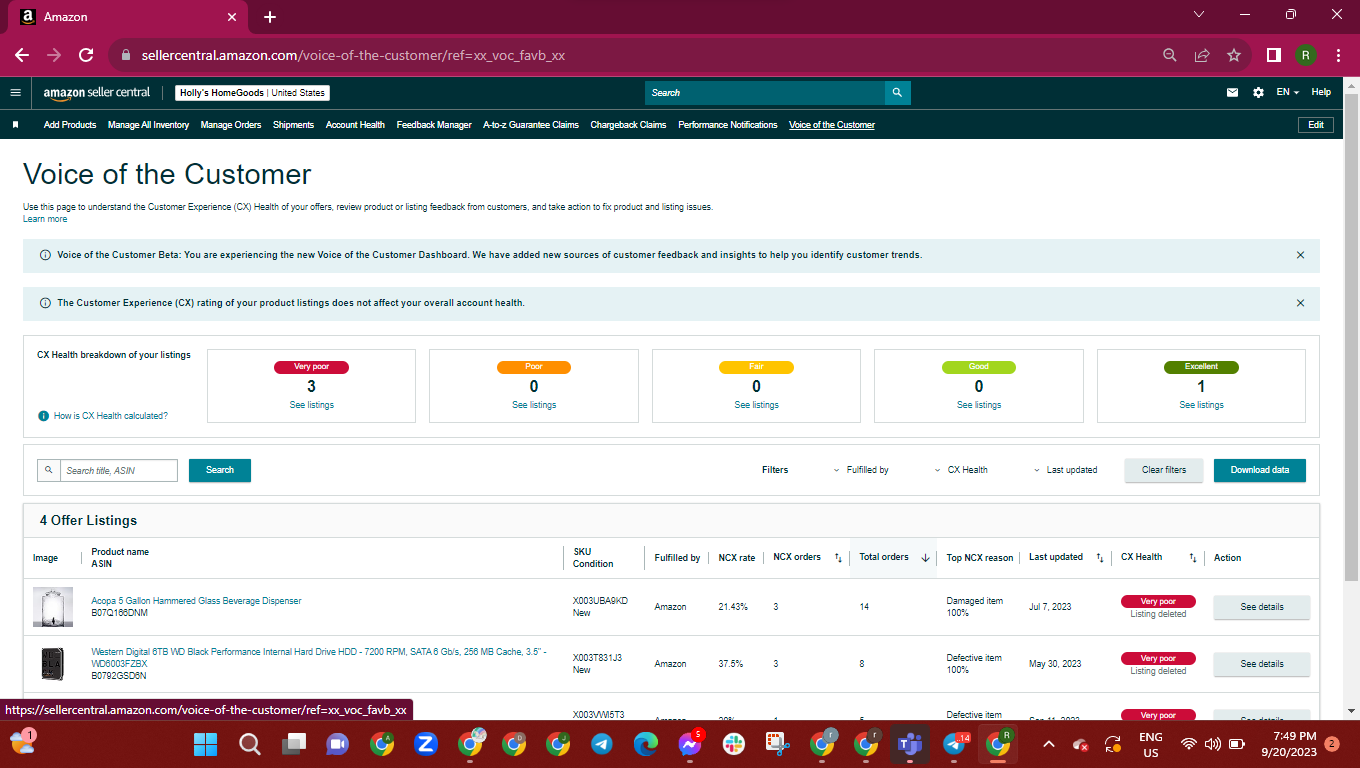Open the Help link in the header

[x=1321, y=92]
